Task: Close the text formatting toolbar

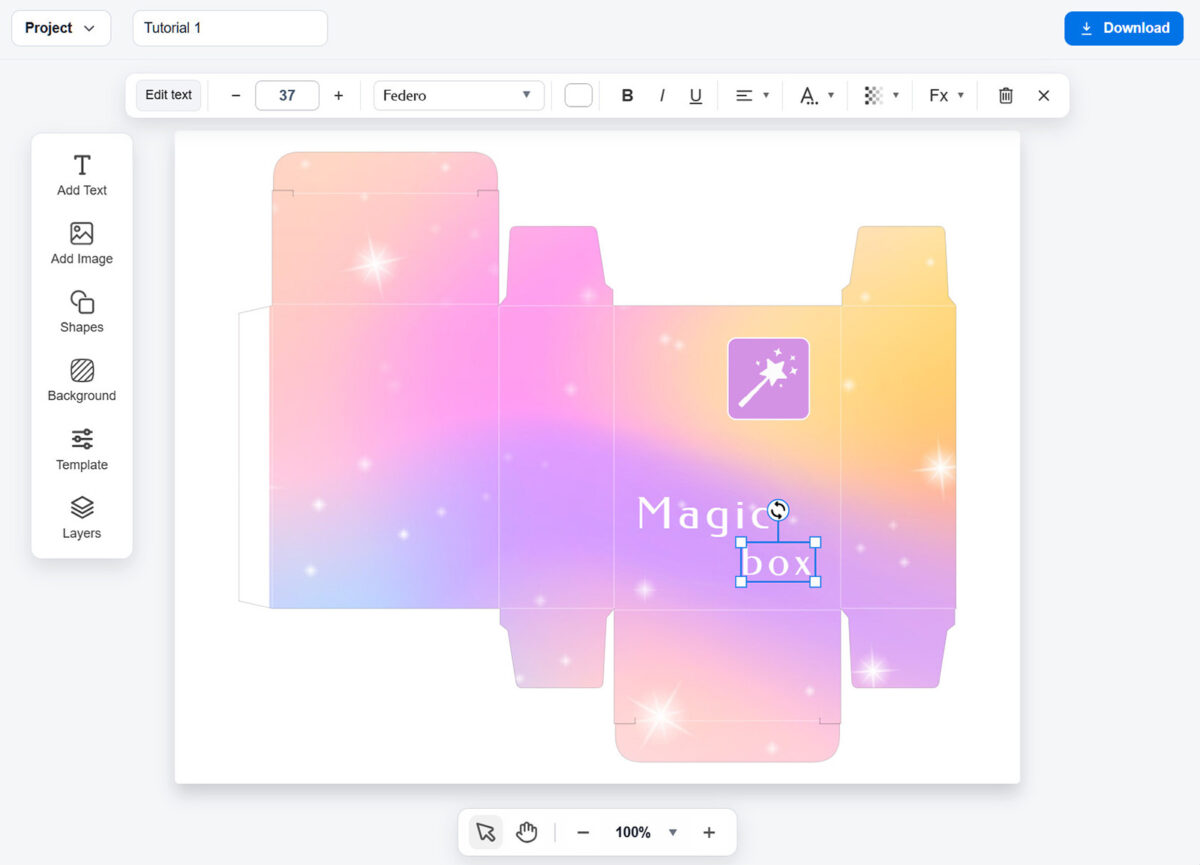Action: (1044, 96)
